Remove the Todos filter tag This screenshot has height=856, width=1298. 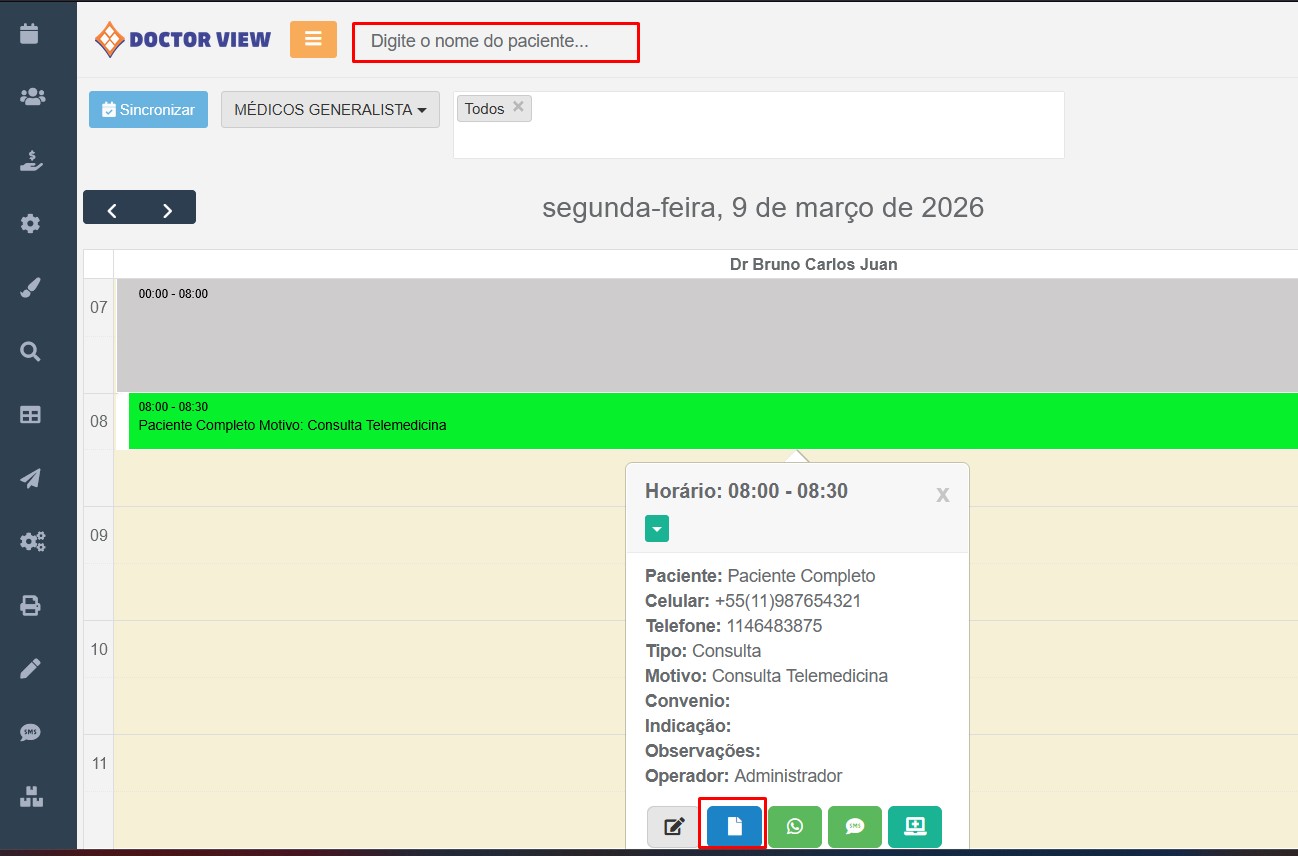point(518,107)
